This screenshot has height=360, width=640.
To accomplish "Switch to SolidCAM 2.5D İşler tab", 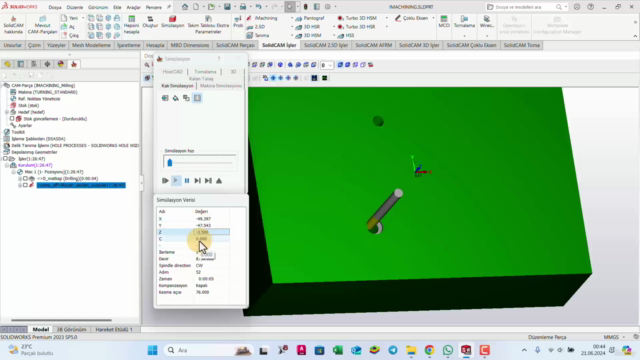I will [x=326, y=45].
